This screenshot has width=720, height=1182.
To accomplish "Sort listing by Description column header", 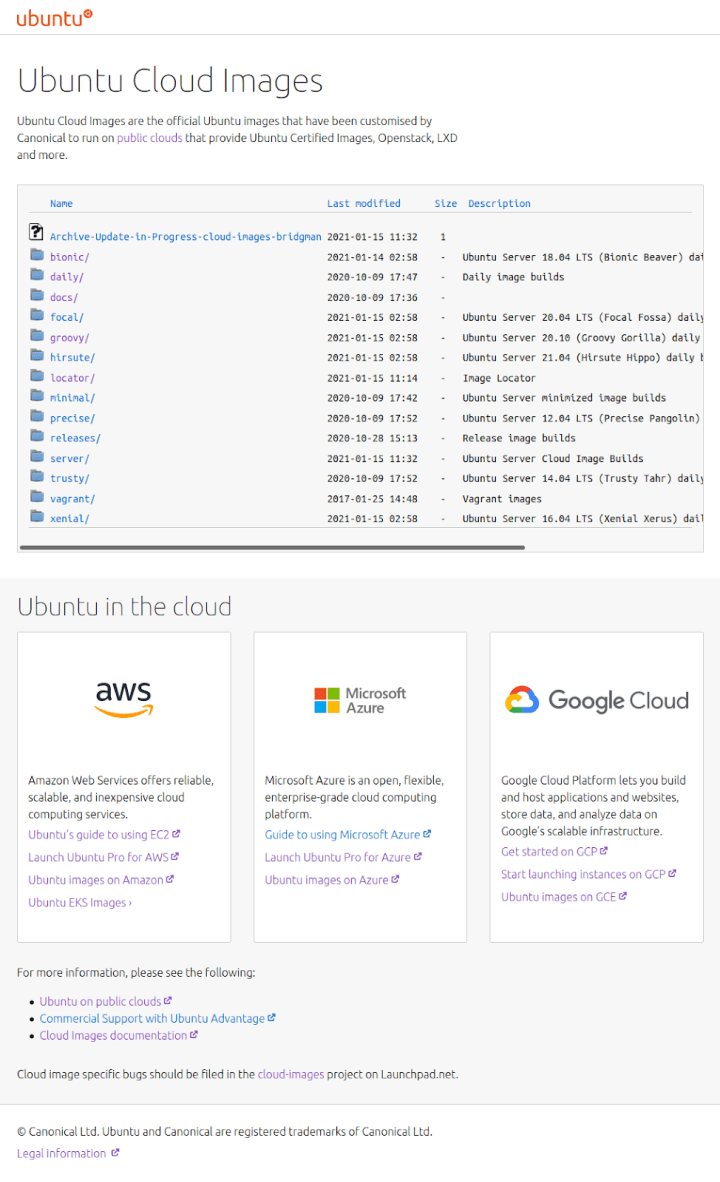I will 499,204.
